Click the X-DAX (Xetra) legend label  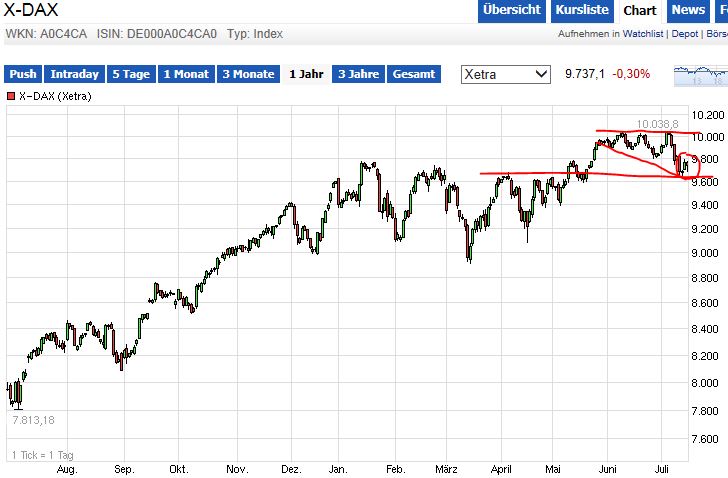(x=56, y=96)
